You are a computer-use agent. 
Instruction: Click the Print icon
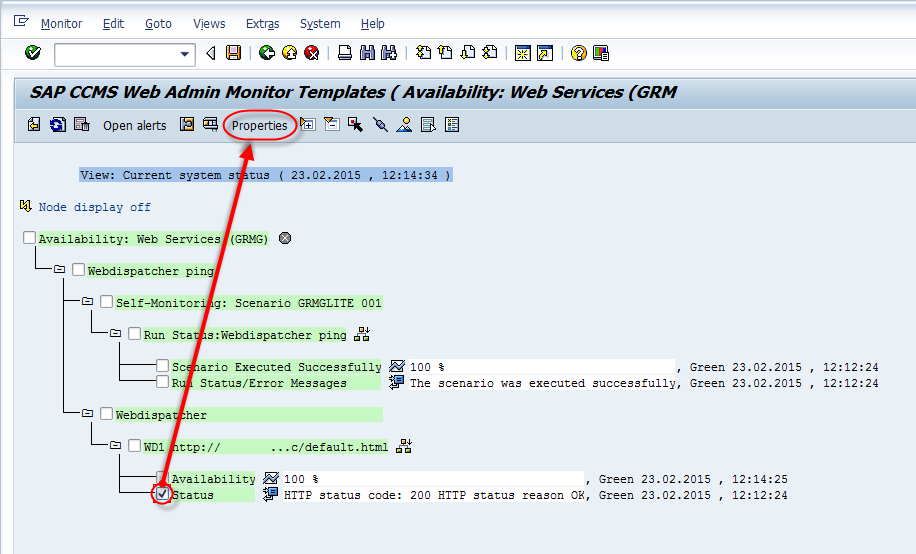pyautogui.click(x=345, y=53)
